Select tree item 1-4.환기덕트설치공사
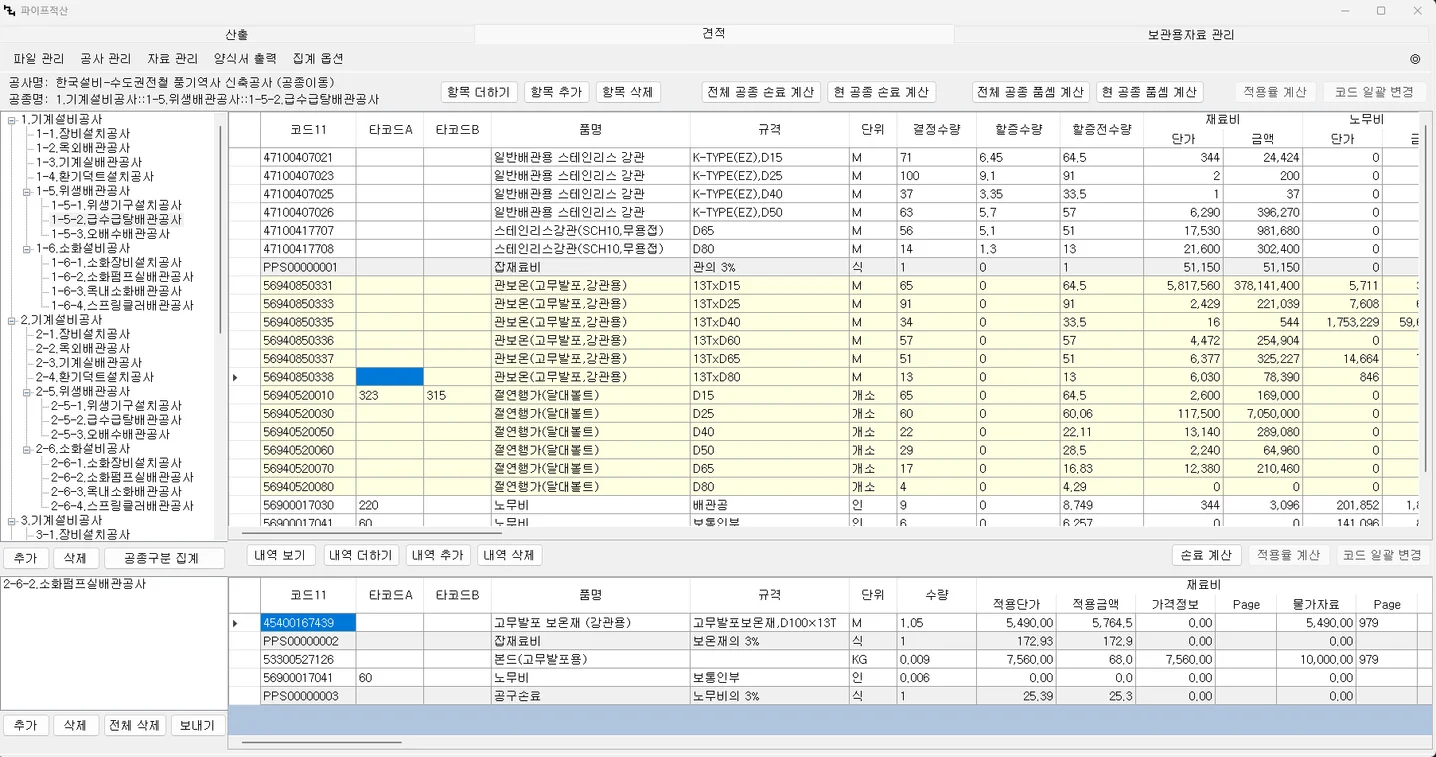Viewport: 1436px width, 757px height. [95, 177]
